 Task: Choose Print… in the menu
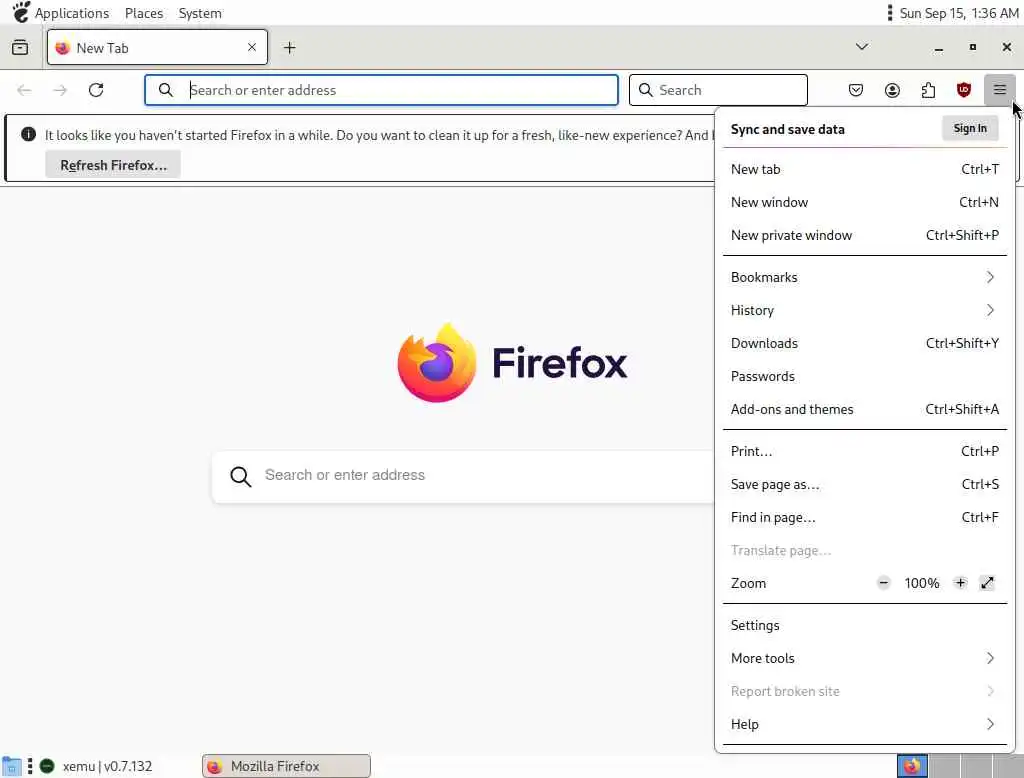click(865, 451)
